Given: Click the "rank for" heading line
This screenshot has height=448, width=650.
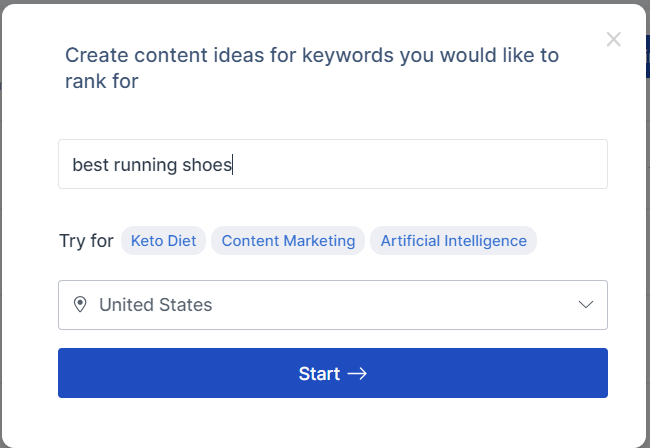Looking at the screenshot, I should (x=101, y=82).
